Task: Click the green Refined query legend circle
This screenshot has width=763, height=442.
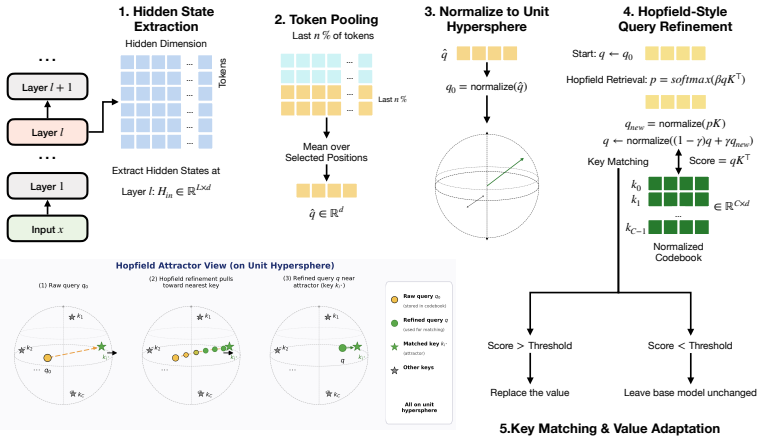Action: 395,324
